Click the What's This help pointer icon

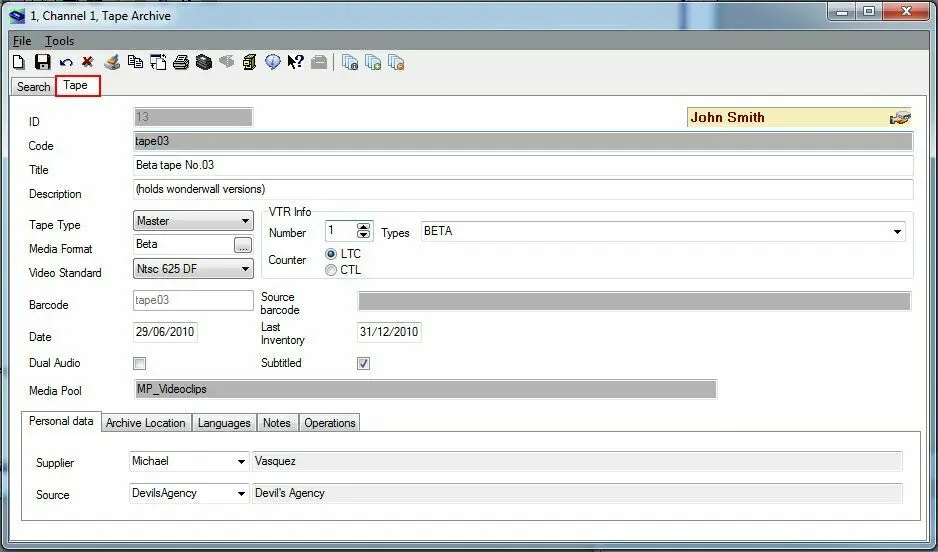(x=295, y=63)
